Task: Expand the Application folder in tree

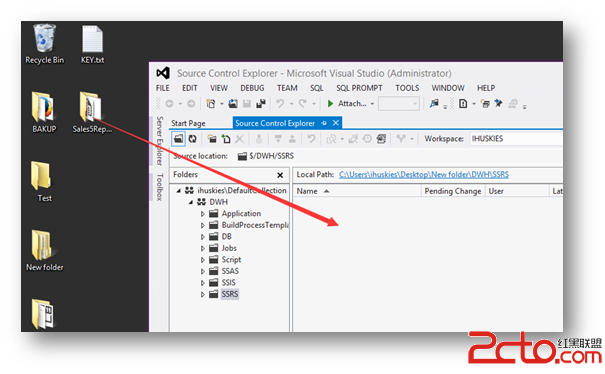Action: [x=203, y=213]
